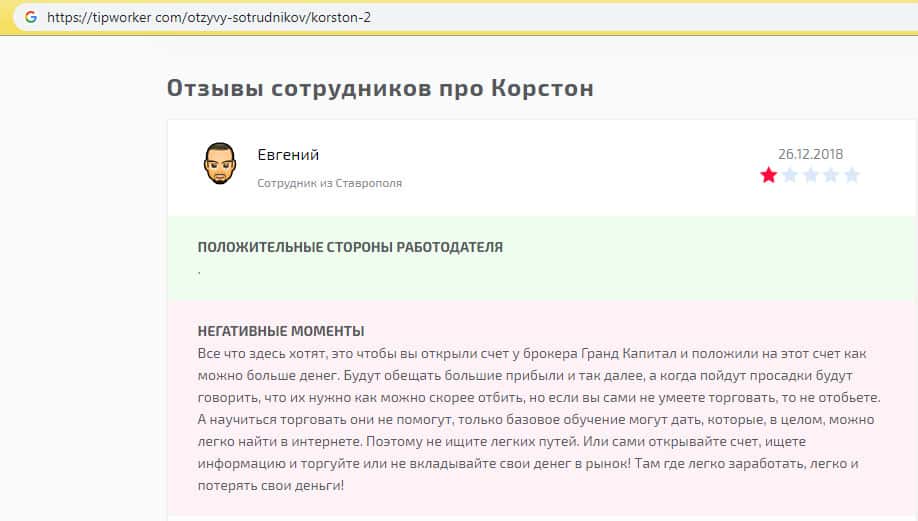Click last line потерять свои деньги!

271,486
